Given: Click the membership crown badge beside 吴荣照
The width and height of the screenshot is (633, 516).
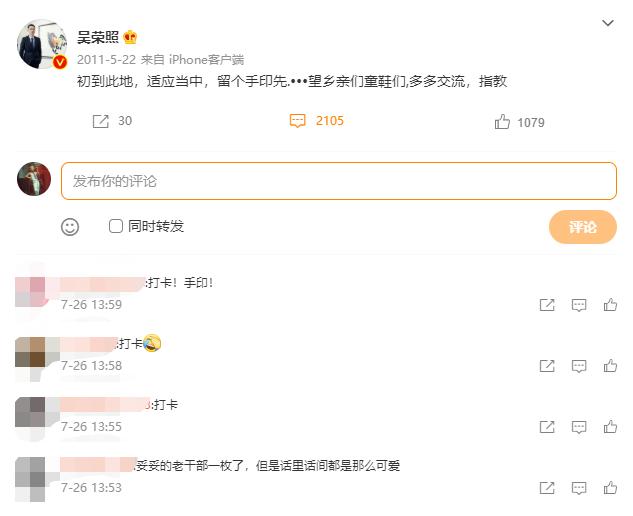Looking at the screenshot, I should pyautogui.click(x=130, y=38).
